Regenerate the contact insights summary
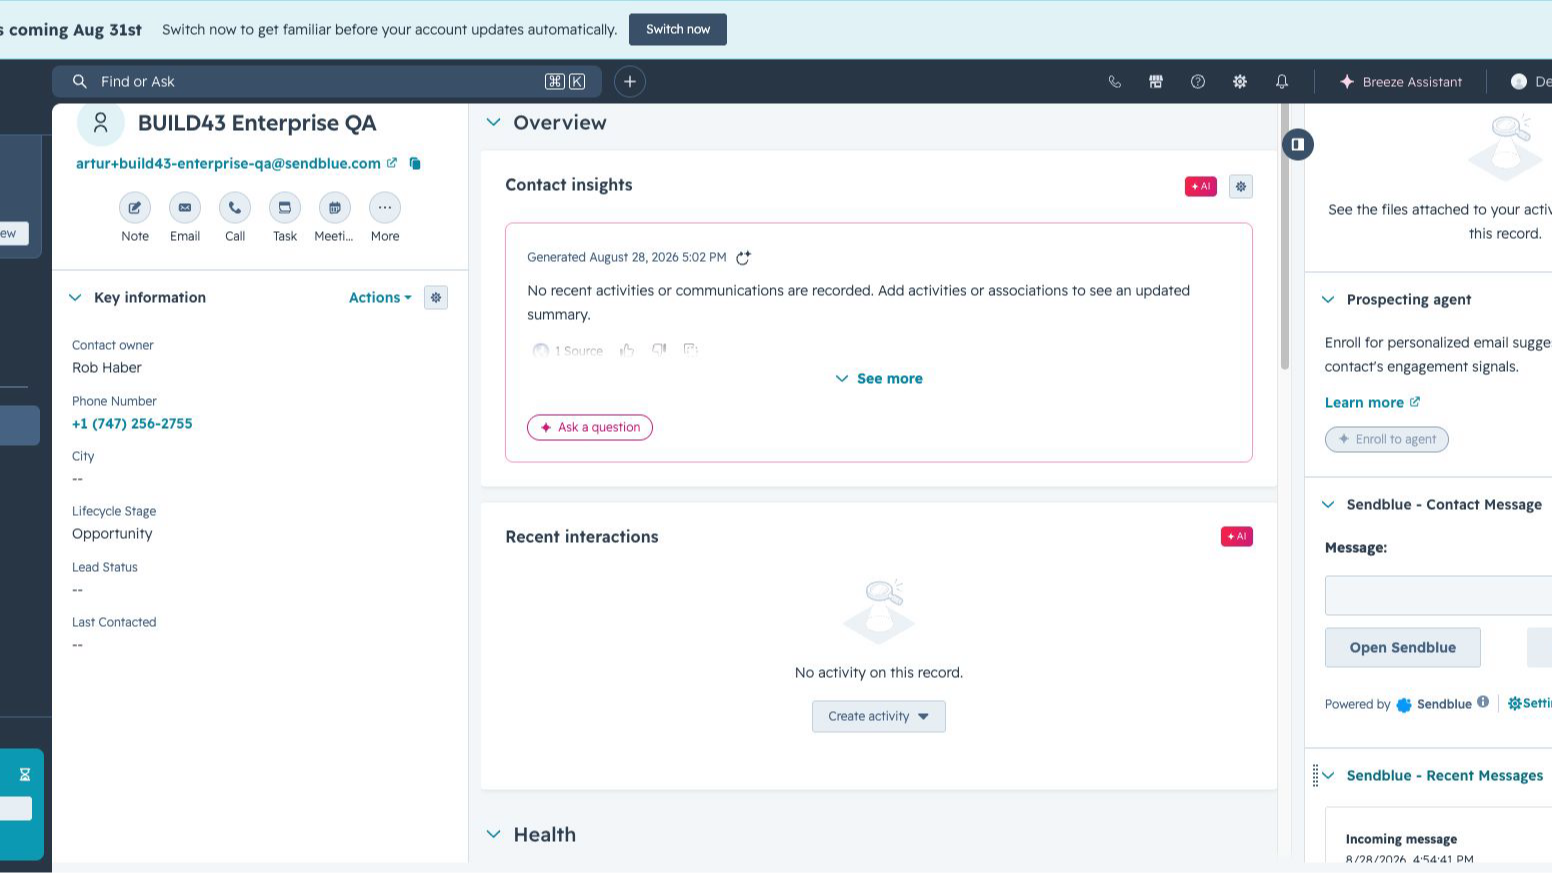1552x873 pixels. pos(743,258)
